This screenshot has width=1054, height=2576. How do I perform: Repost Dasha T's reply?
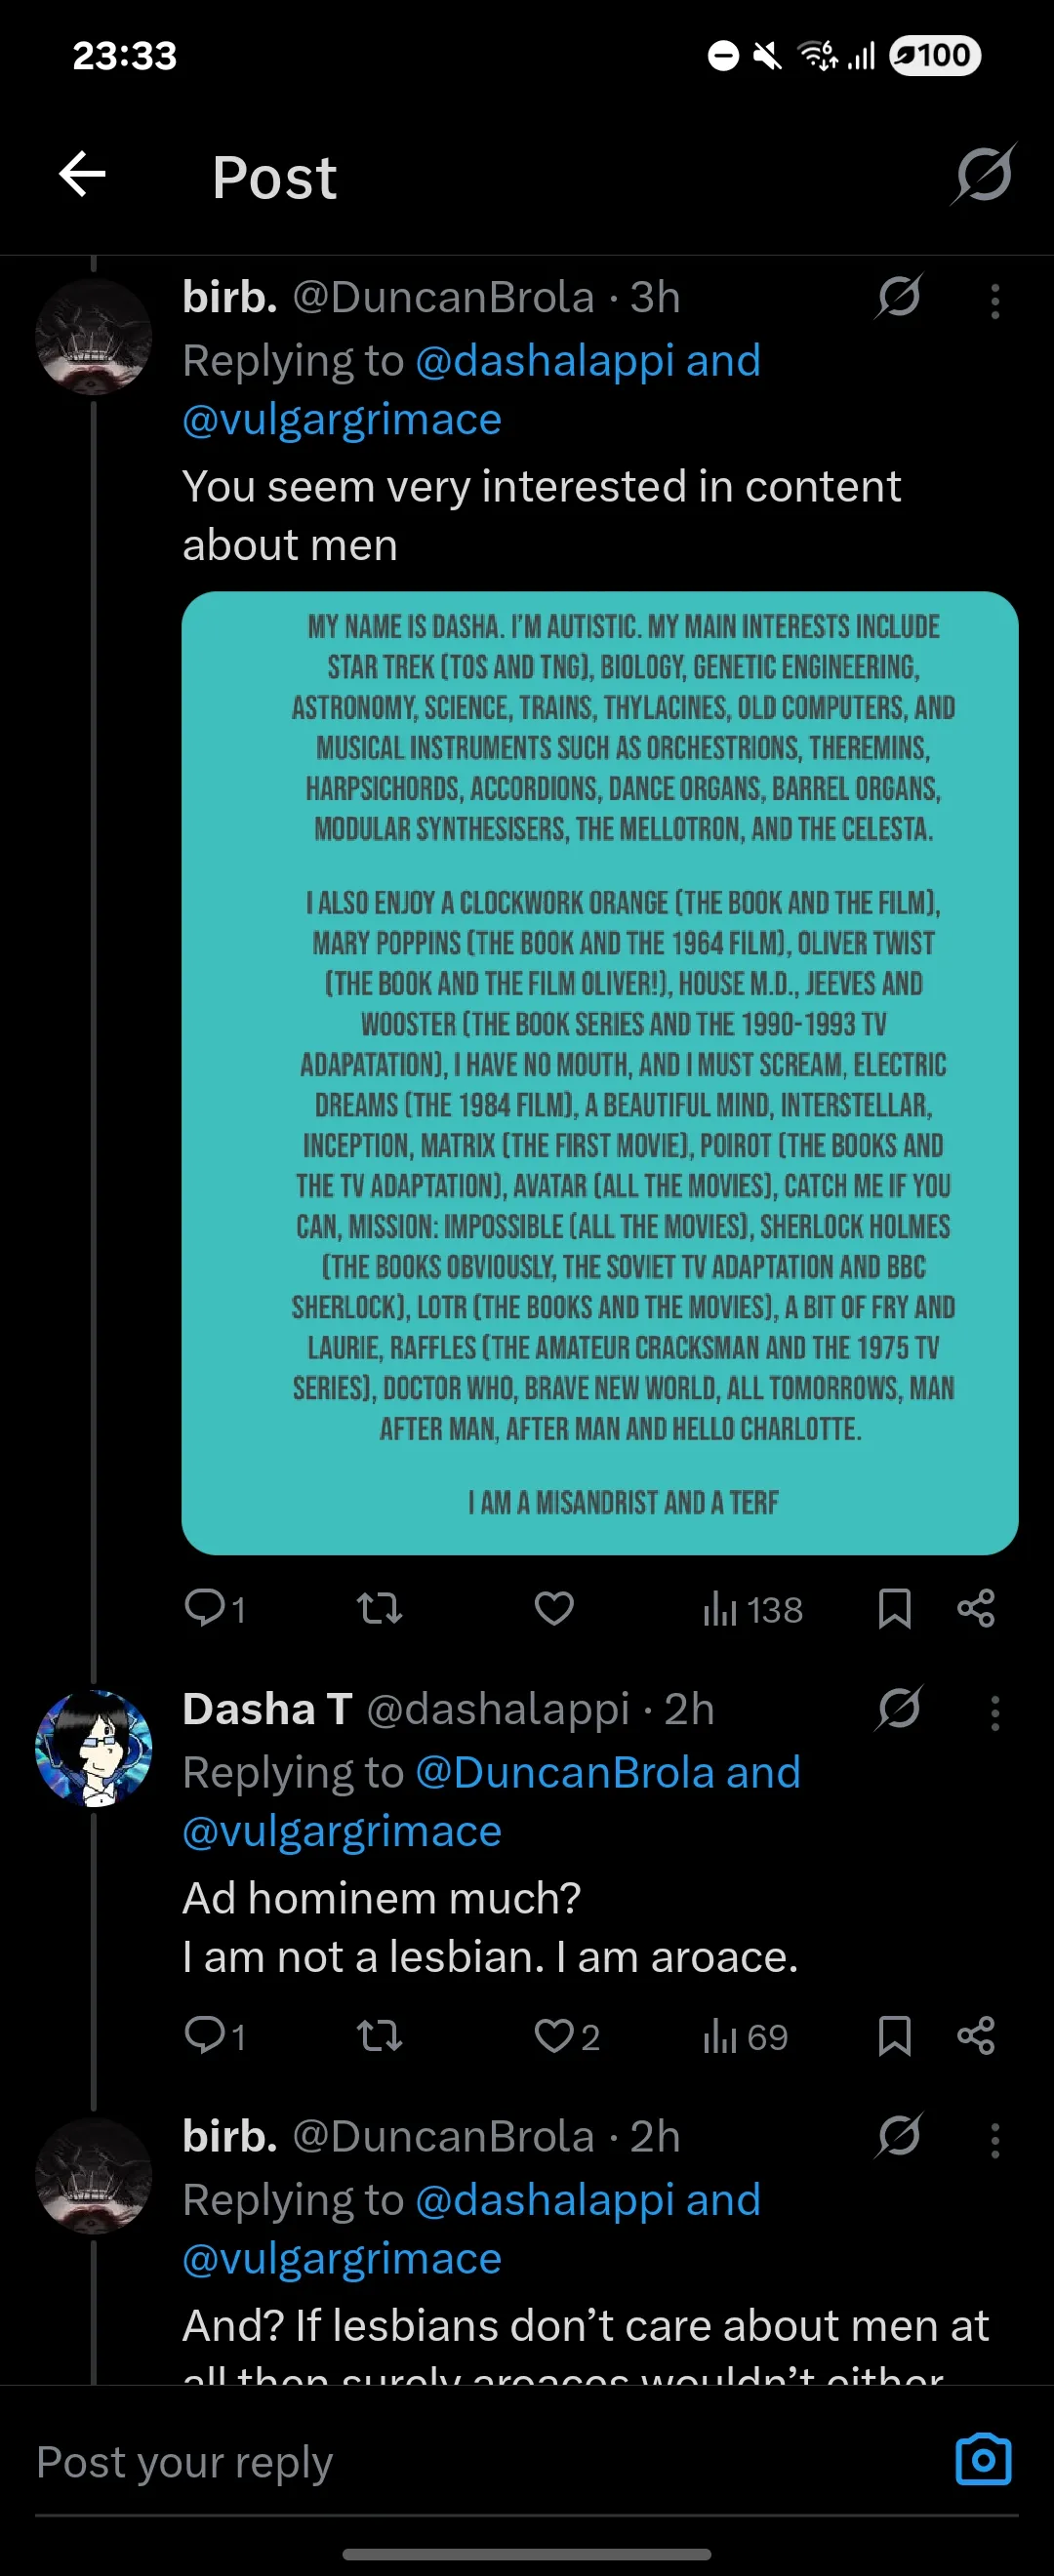point(379,2036)
